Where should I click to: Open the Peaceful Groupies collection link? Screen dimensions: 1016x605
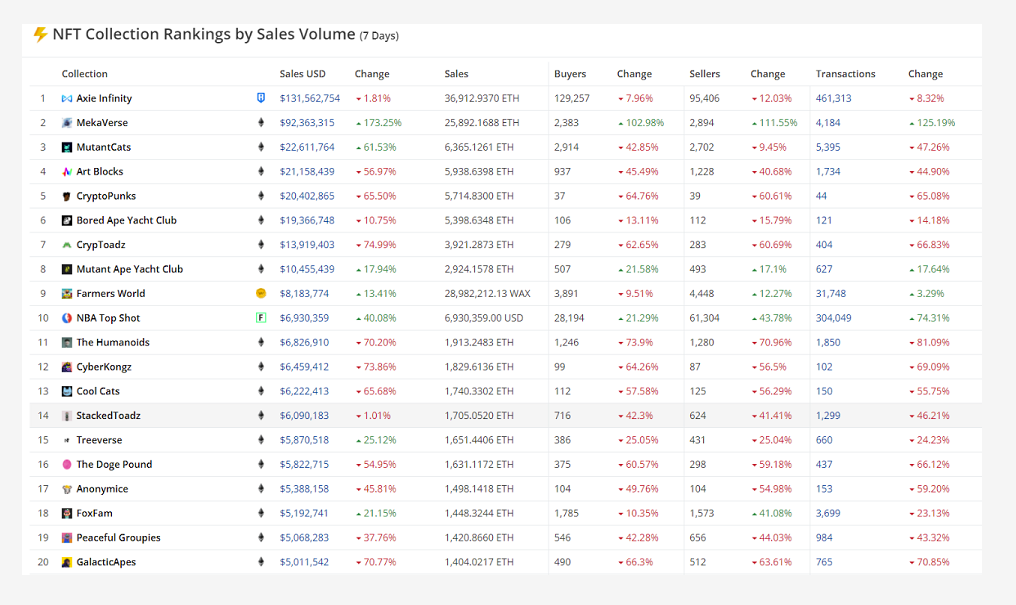point(119,538)
